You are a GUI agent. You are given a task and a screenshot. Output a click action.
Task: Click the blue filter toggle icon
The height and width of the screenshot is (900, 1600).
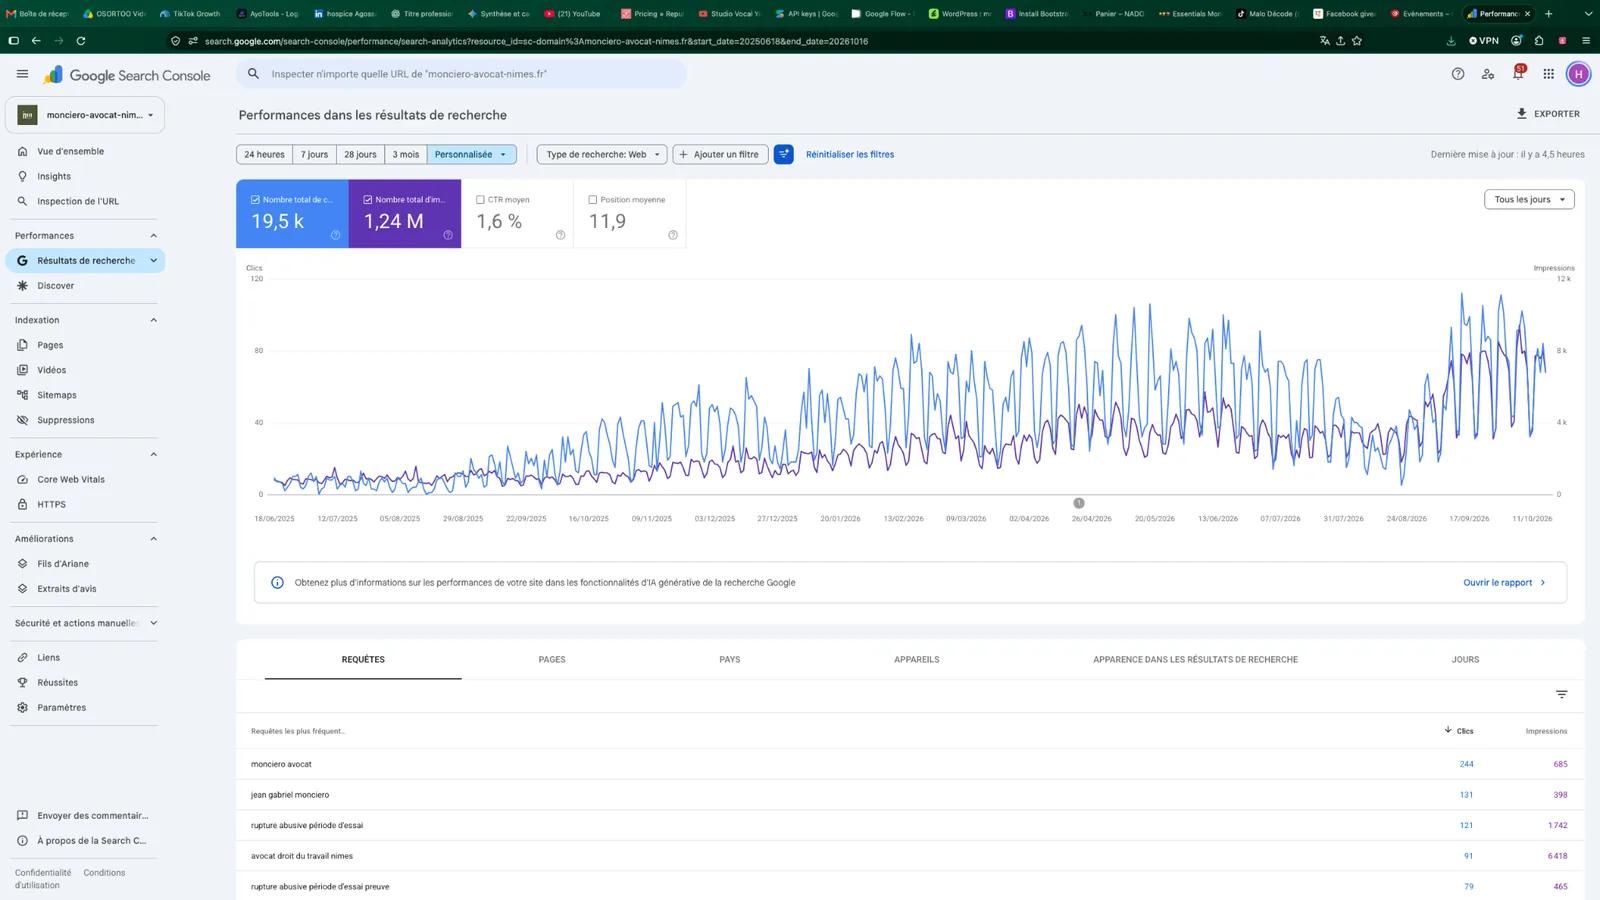coord(784,154)
